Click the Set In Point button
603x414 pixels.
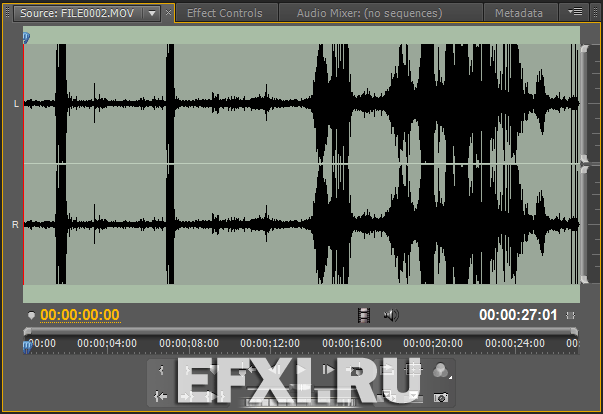coord(161,370)
